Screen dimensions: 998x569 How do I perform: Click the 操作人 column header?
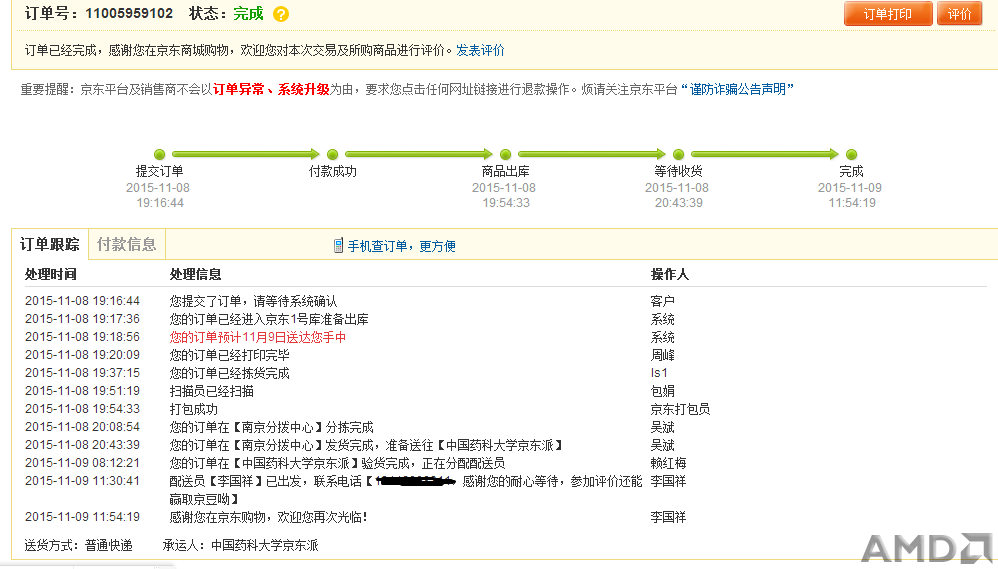tap(670, 274)
